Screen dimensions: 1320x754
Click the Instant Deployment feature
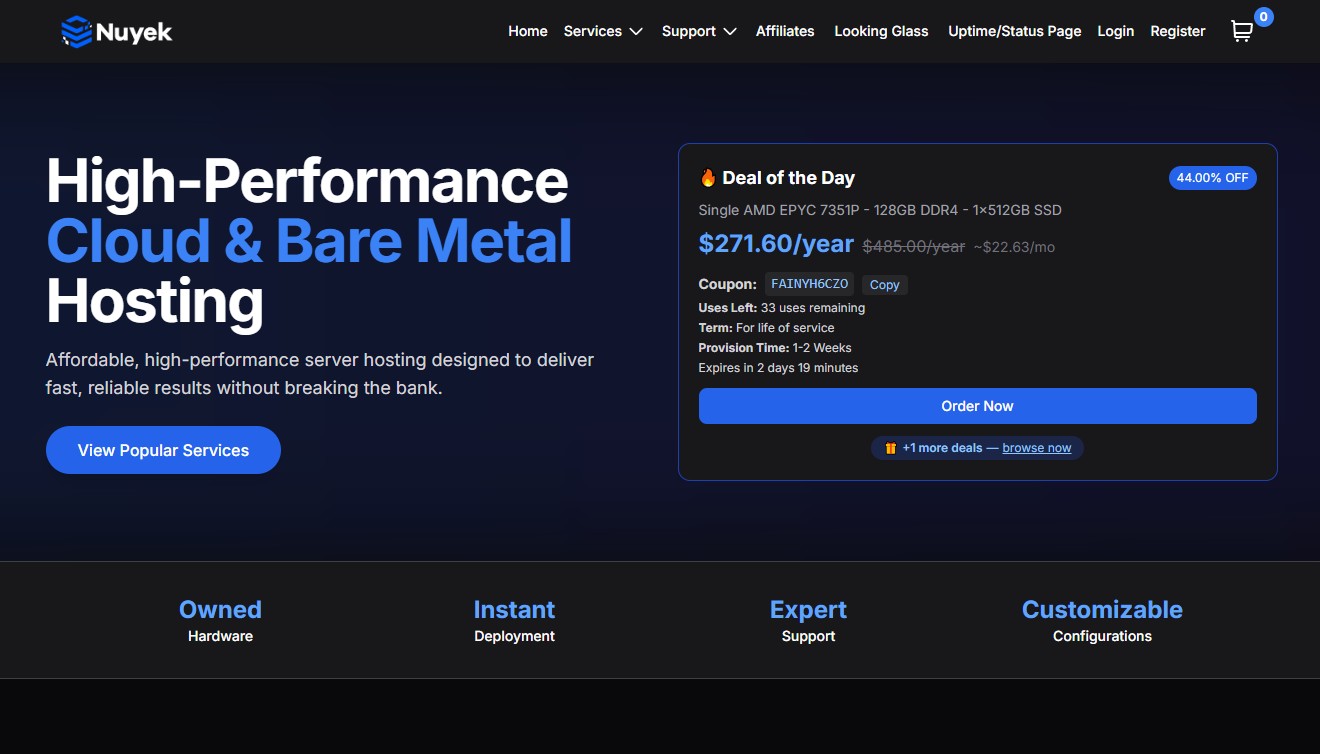tap(514, 620)
